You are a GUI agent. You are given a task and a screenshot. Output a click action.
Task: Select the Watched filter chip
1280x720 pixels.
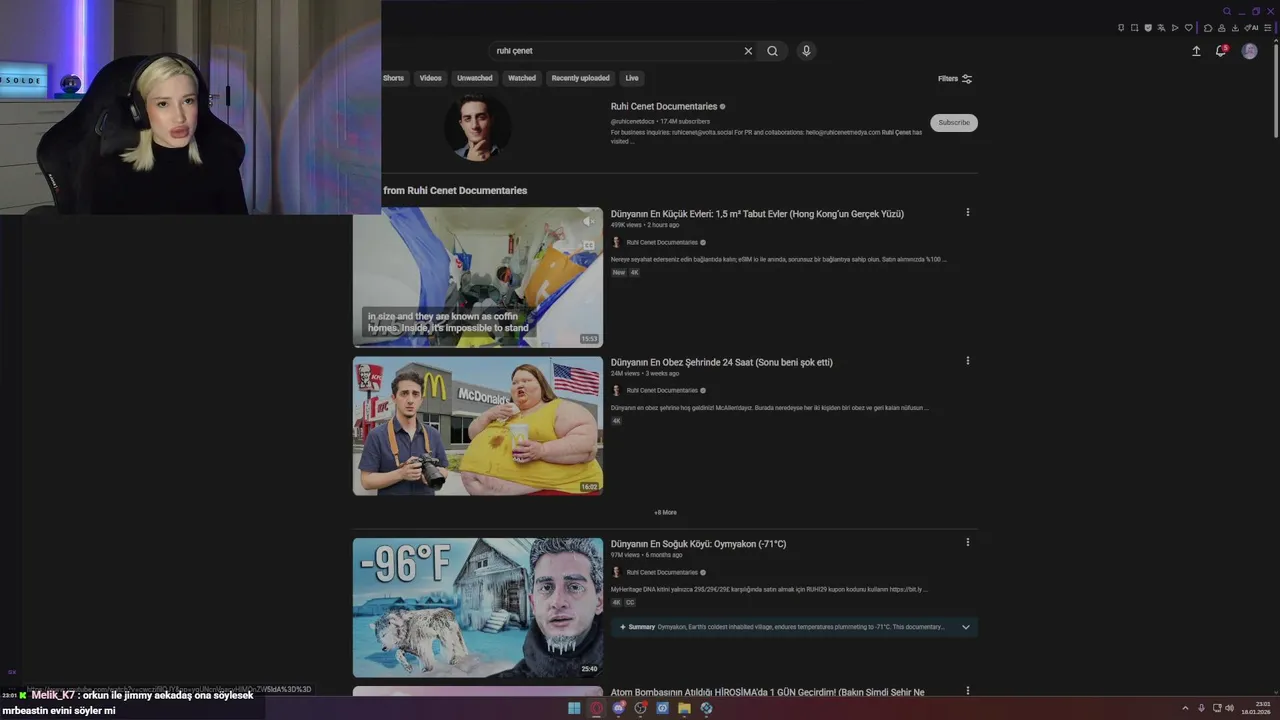pyautogui.click(x=522, y=78)
